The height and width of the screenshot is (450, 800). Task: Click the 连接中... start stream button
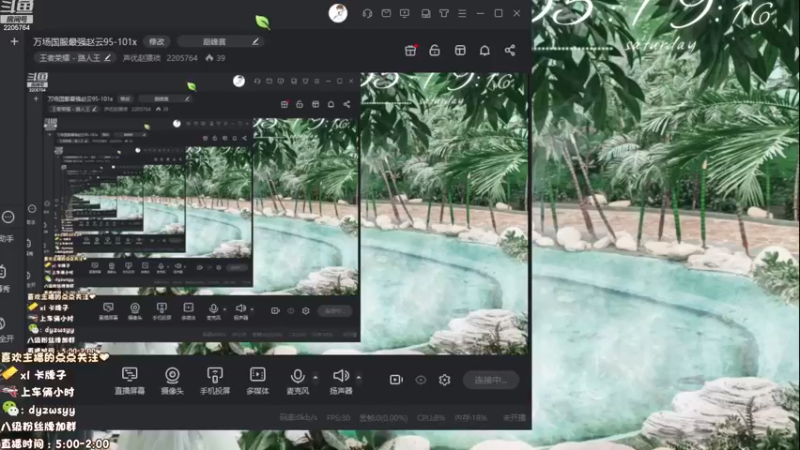pyautogui.click(x=491, y=380)
